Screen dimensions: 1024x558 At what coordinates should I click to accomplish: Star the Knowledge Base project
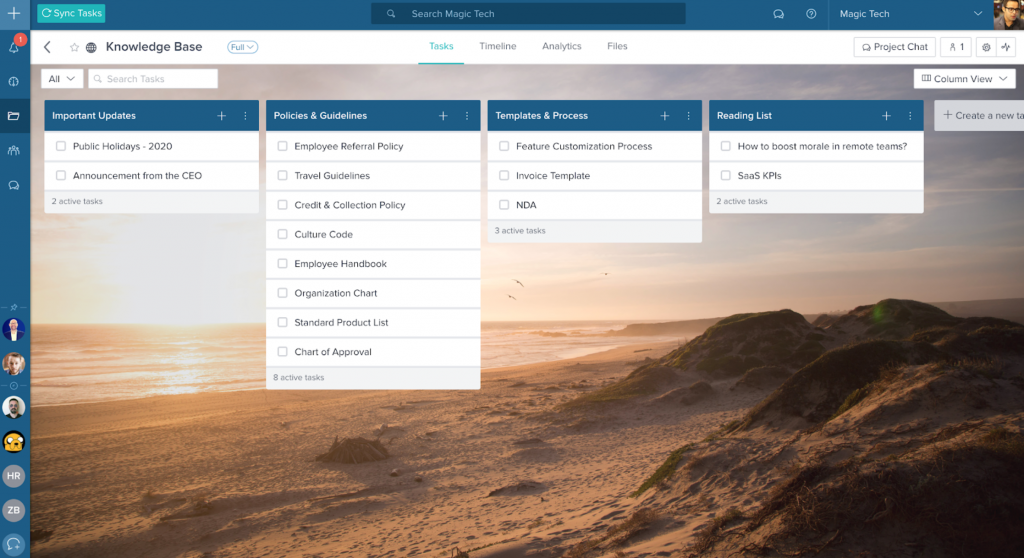(74, 47)
